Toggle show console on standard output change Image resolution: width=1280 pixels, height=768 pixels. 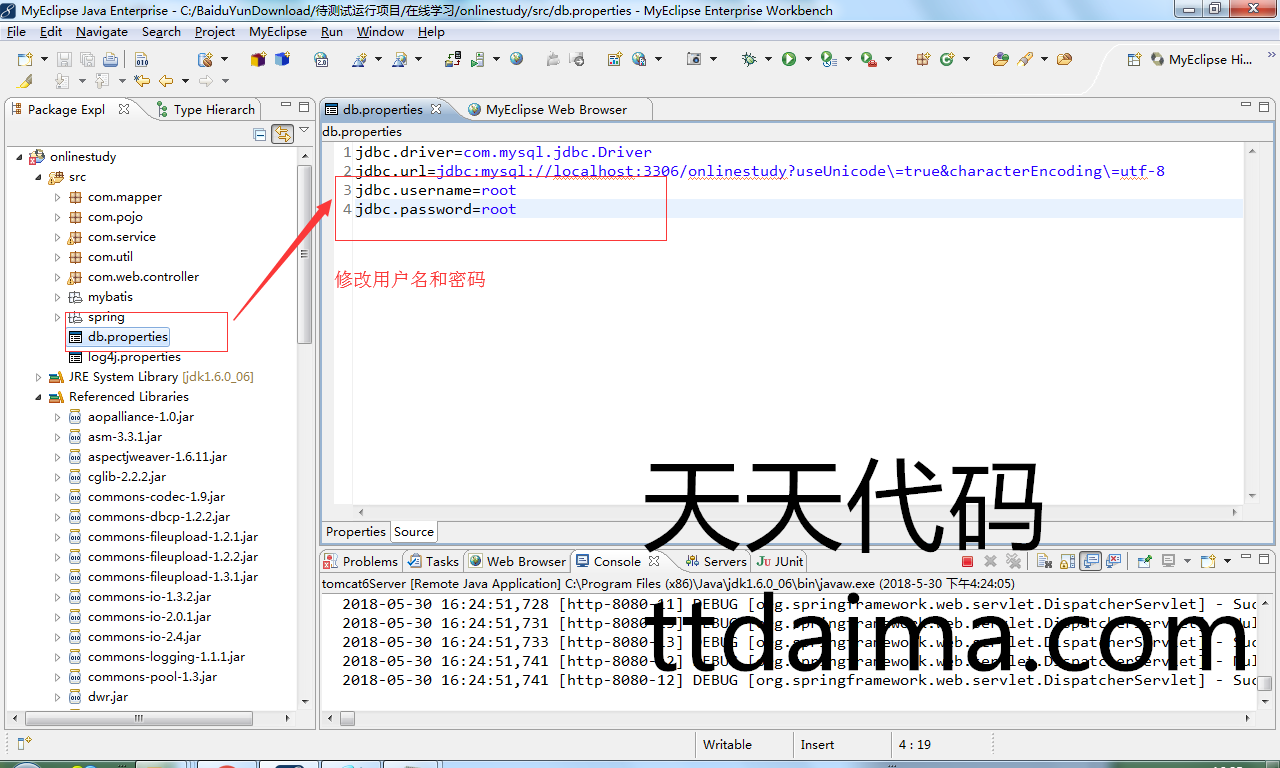pyautogui.click(x=1091, y=561)
